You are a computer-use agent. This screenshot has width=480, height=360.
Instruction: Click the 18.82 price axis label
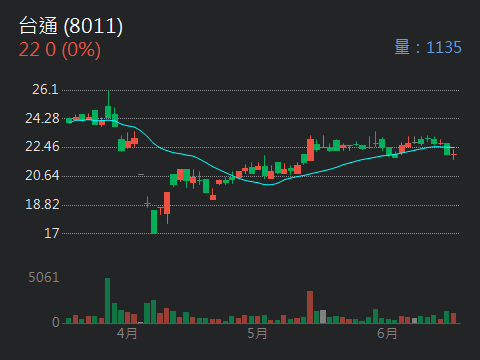coord(42,204)
